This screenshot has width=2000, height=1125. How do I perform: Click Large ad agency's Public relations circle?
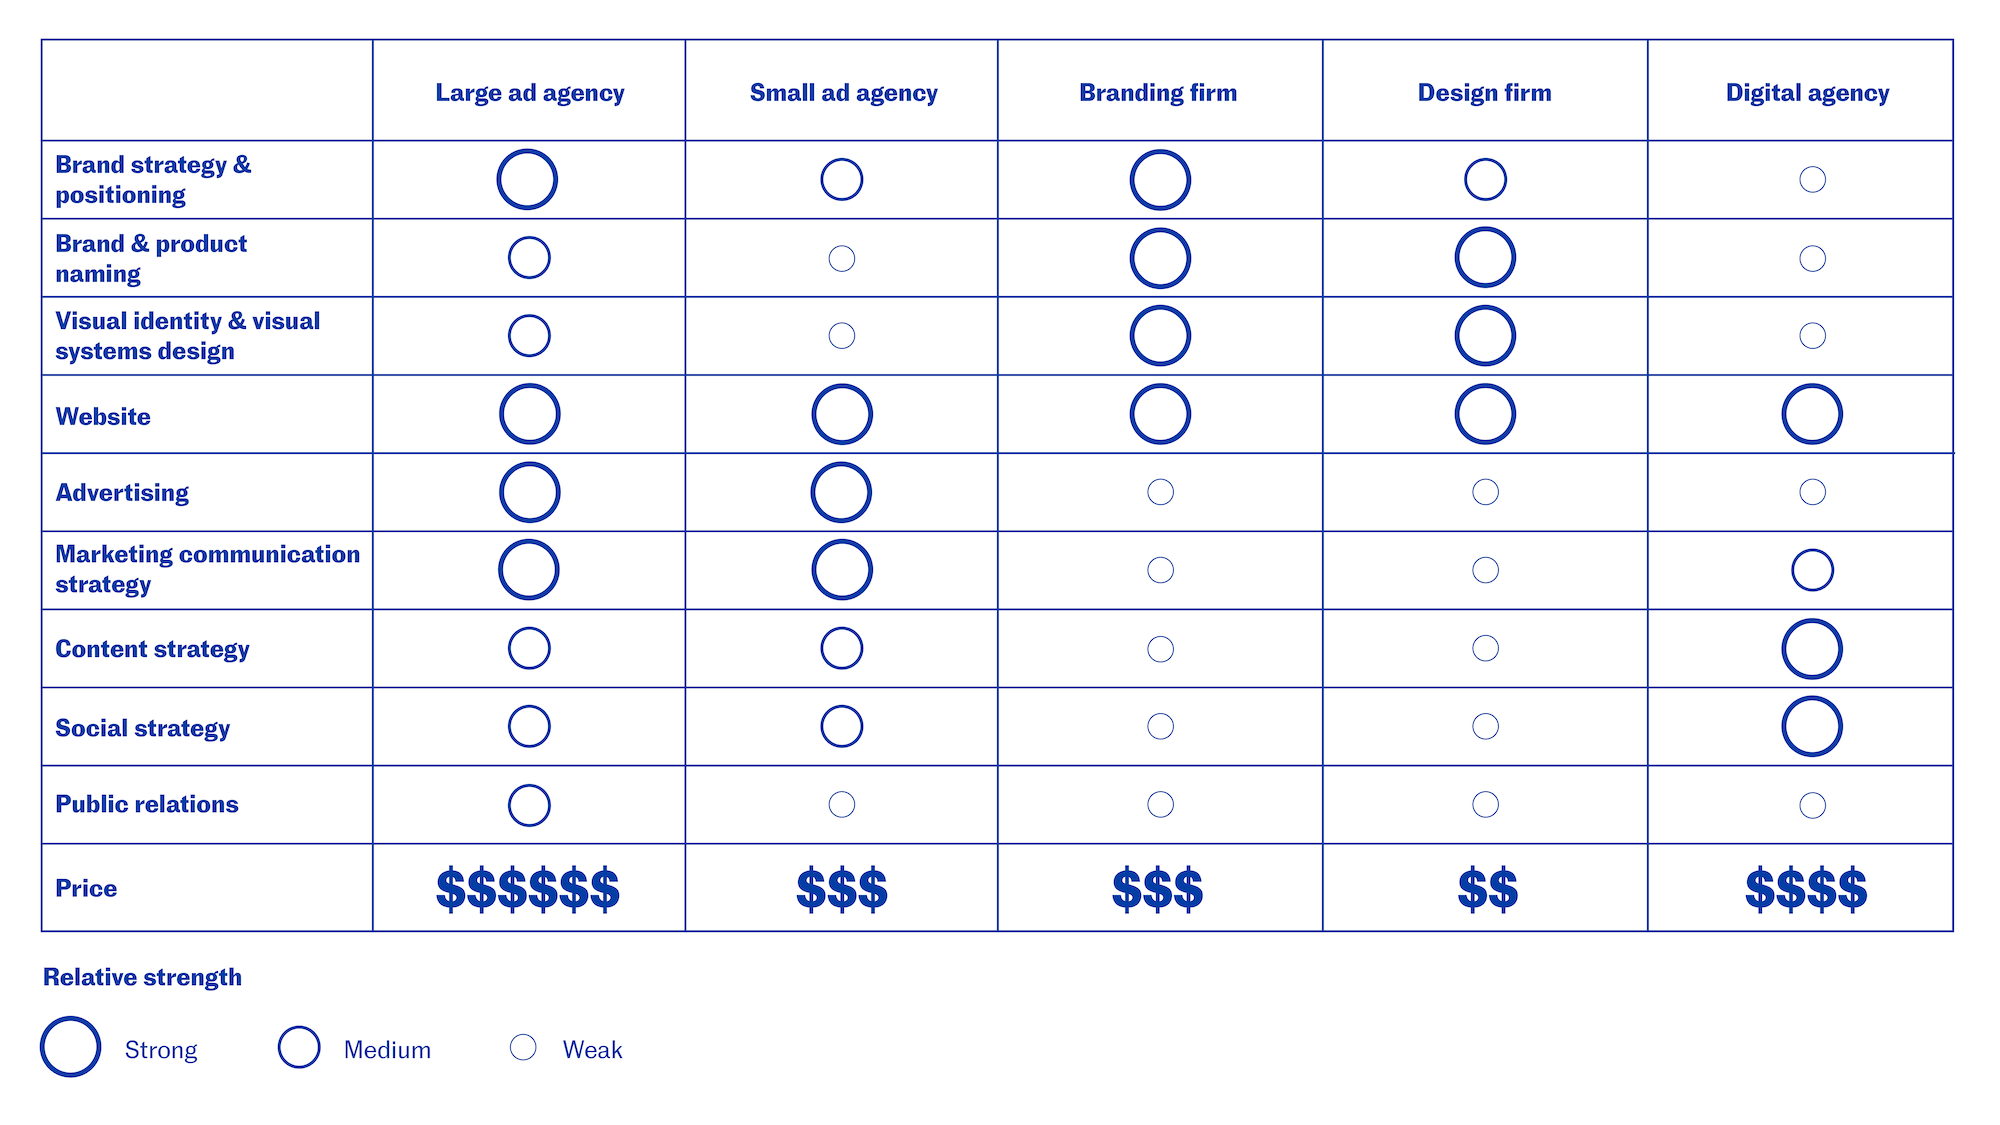[529, 805]
